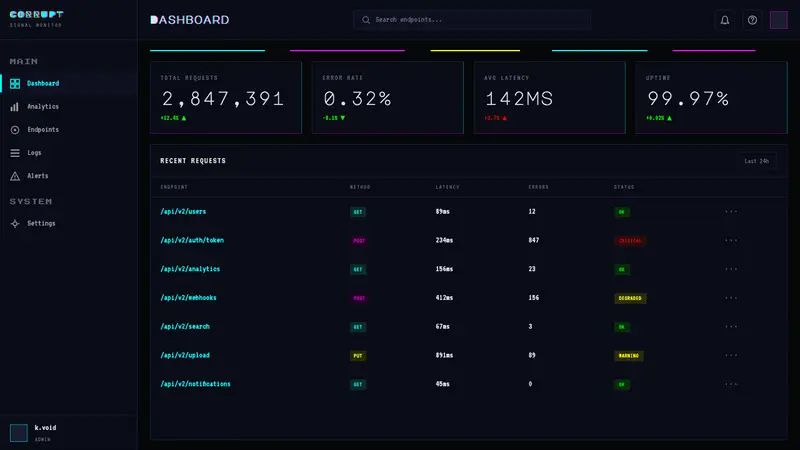The width and height of the screenshot is (800, 450).
Task: Open the user avatar in top bar
Action: (779, 20)
